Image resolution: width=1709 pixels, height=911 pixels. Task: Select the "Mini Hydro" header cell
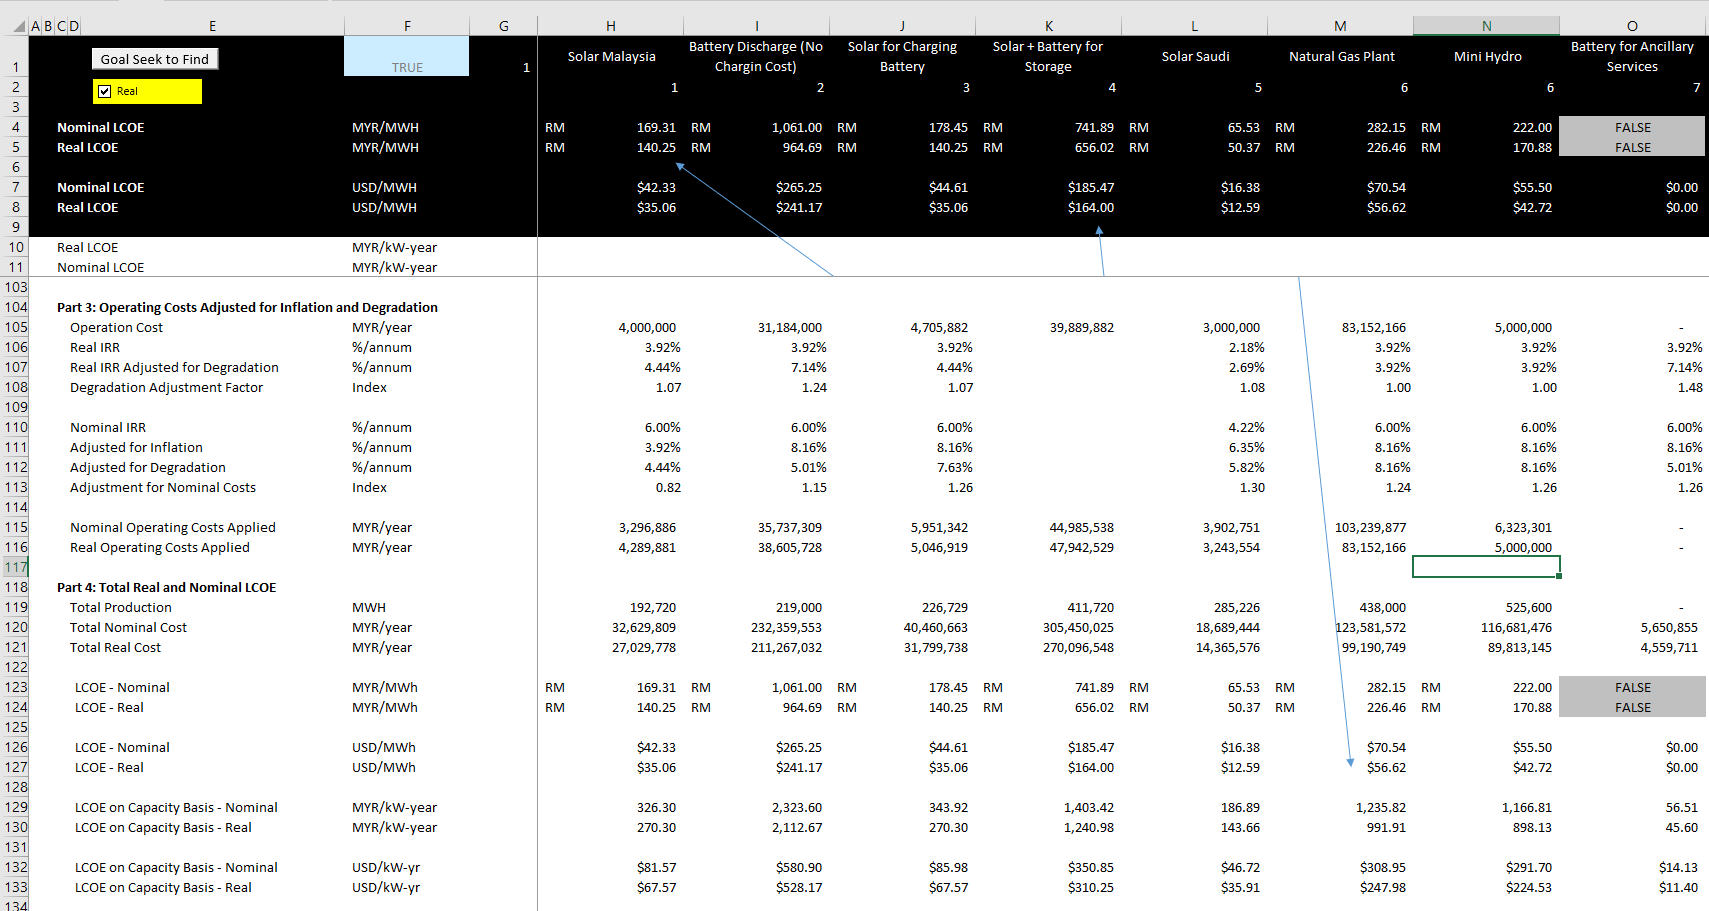[x=1487, y=56]
